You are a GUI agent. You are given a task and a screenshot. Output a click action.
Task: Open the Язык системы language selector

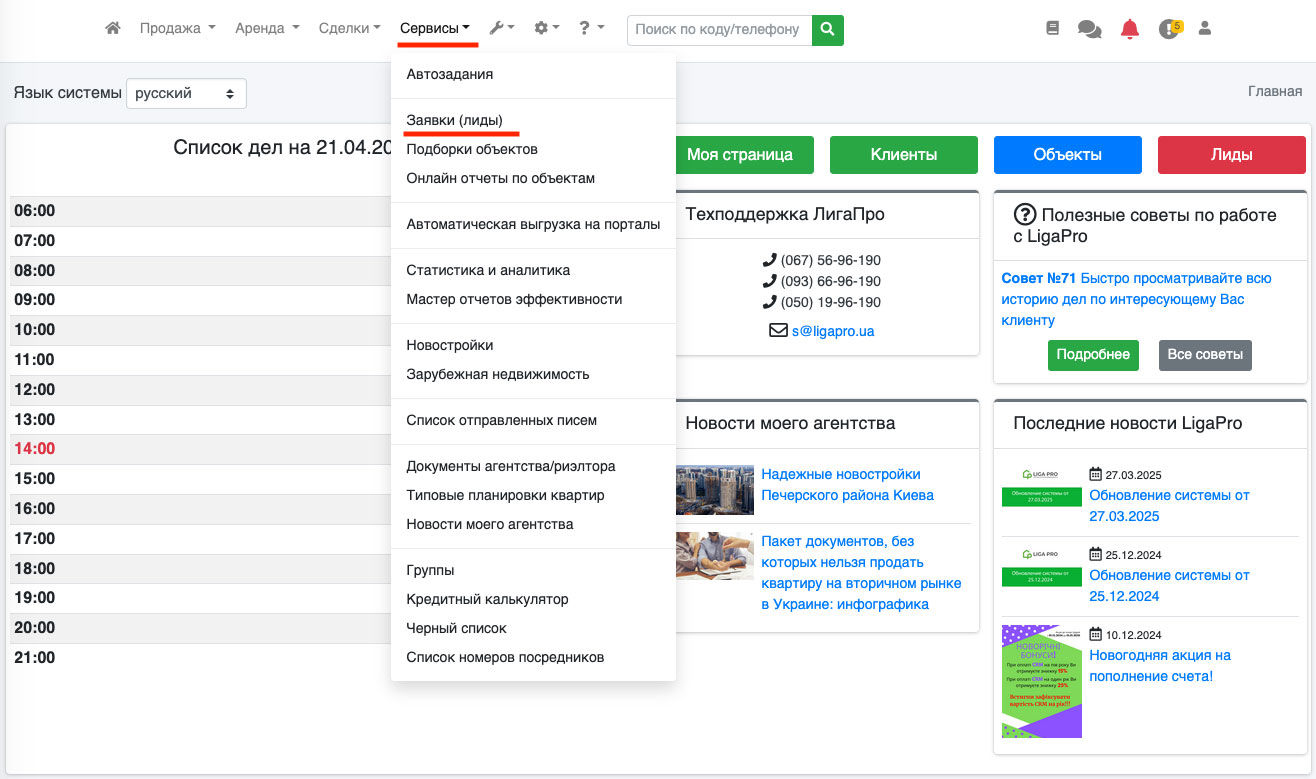click(x=186, y=93)
